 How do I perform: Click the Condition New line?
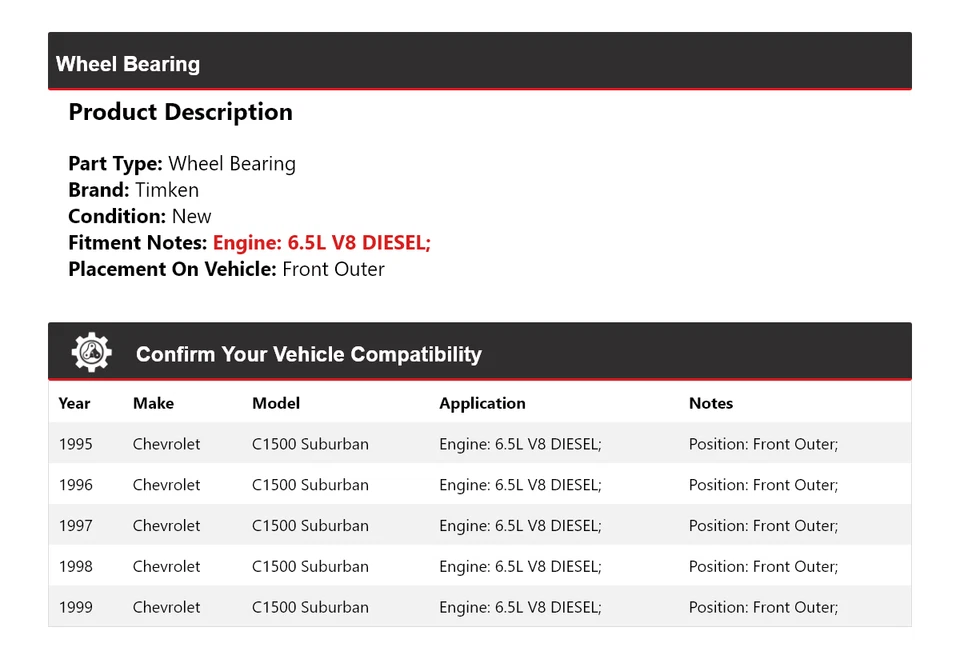click(140, 216)
